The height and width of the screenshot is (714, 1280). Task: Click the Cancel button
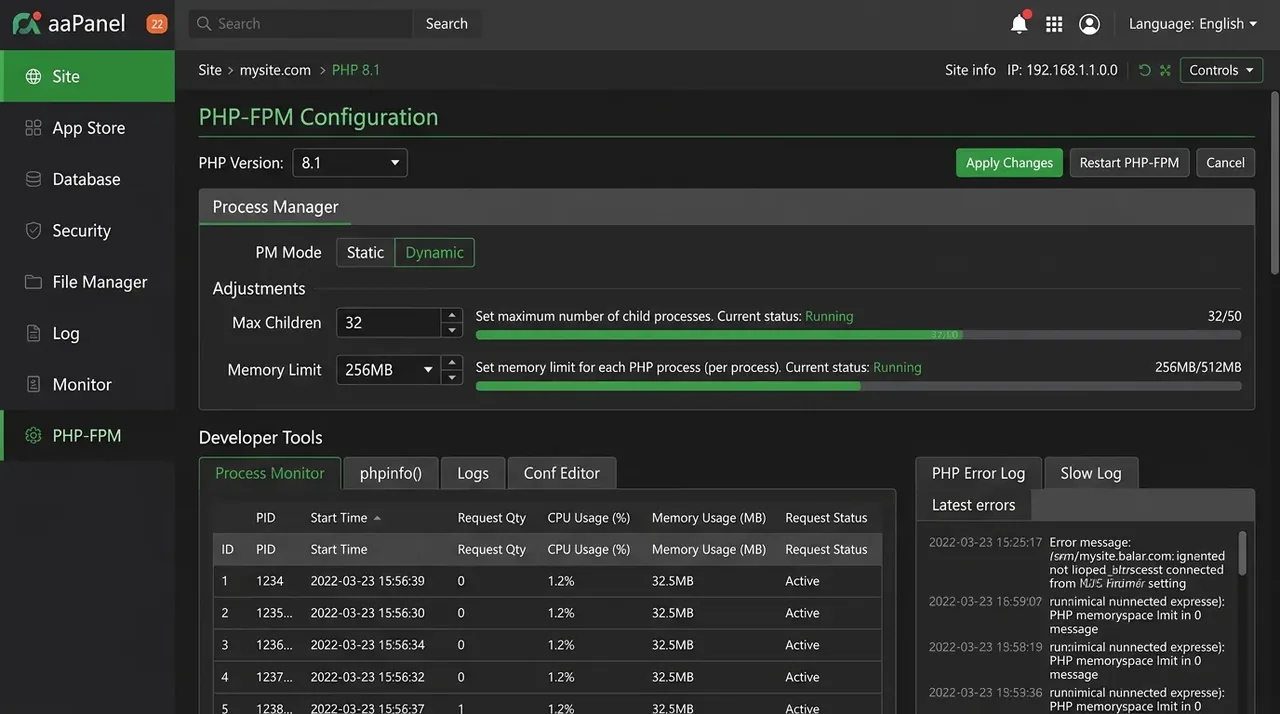1225,163
